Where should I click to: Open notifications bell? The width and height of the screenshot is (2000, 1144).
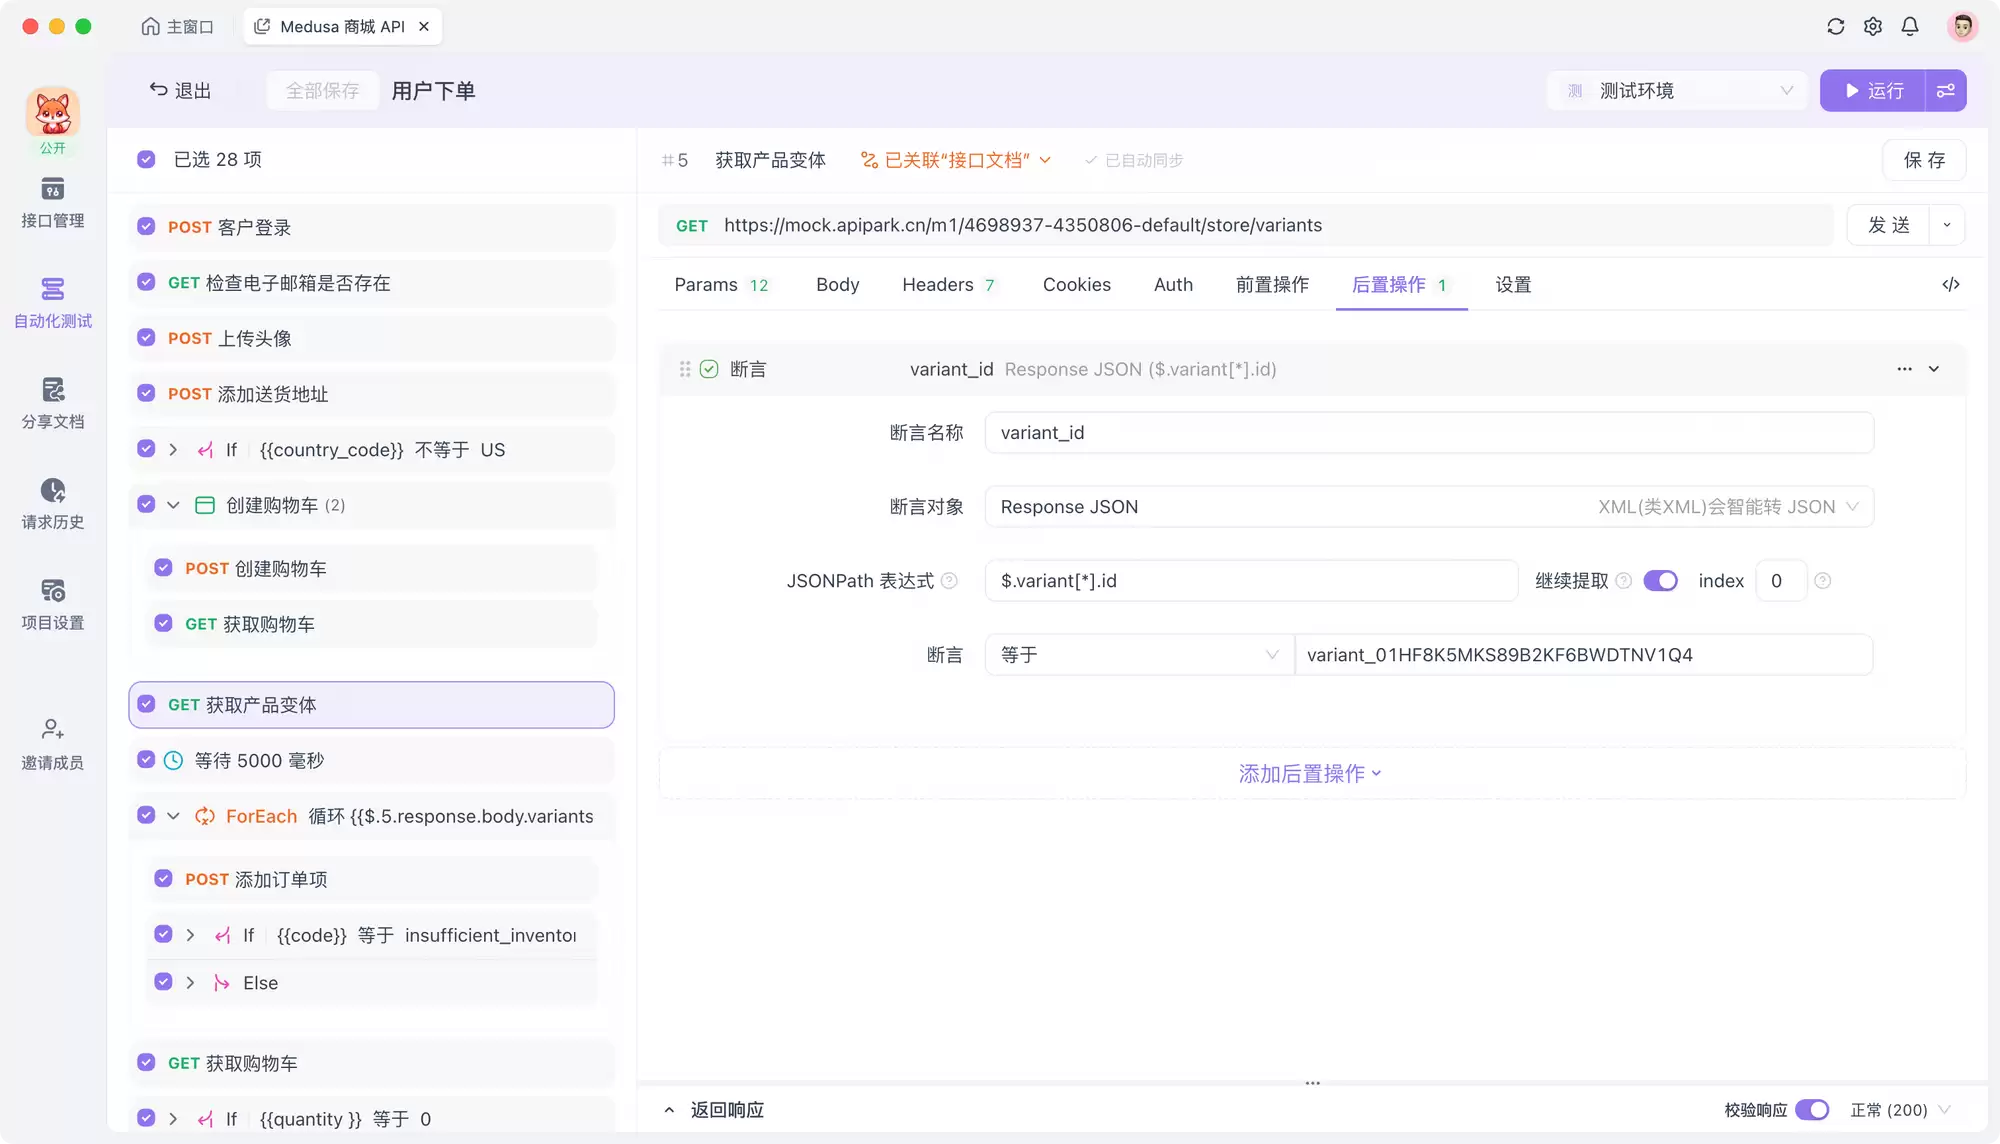point(1910,26)
